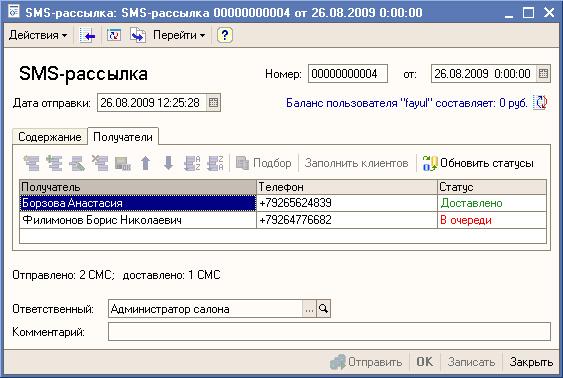
Task: Open the Перейти dropdown menu
Action: (179, 35)
